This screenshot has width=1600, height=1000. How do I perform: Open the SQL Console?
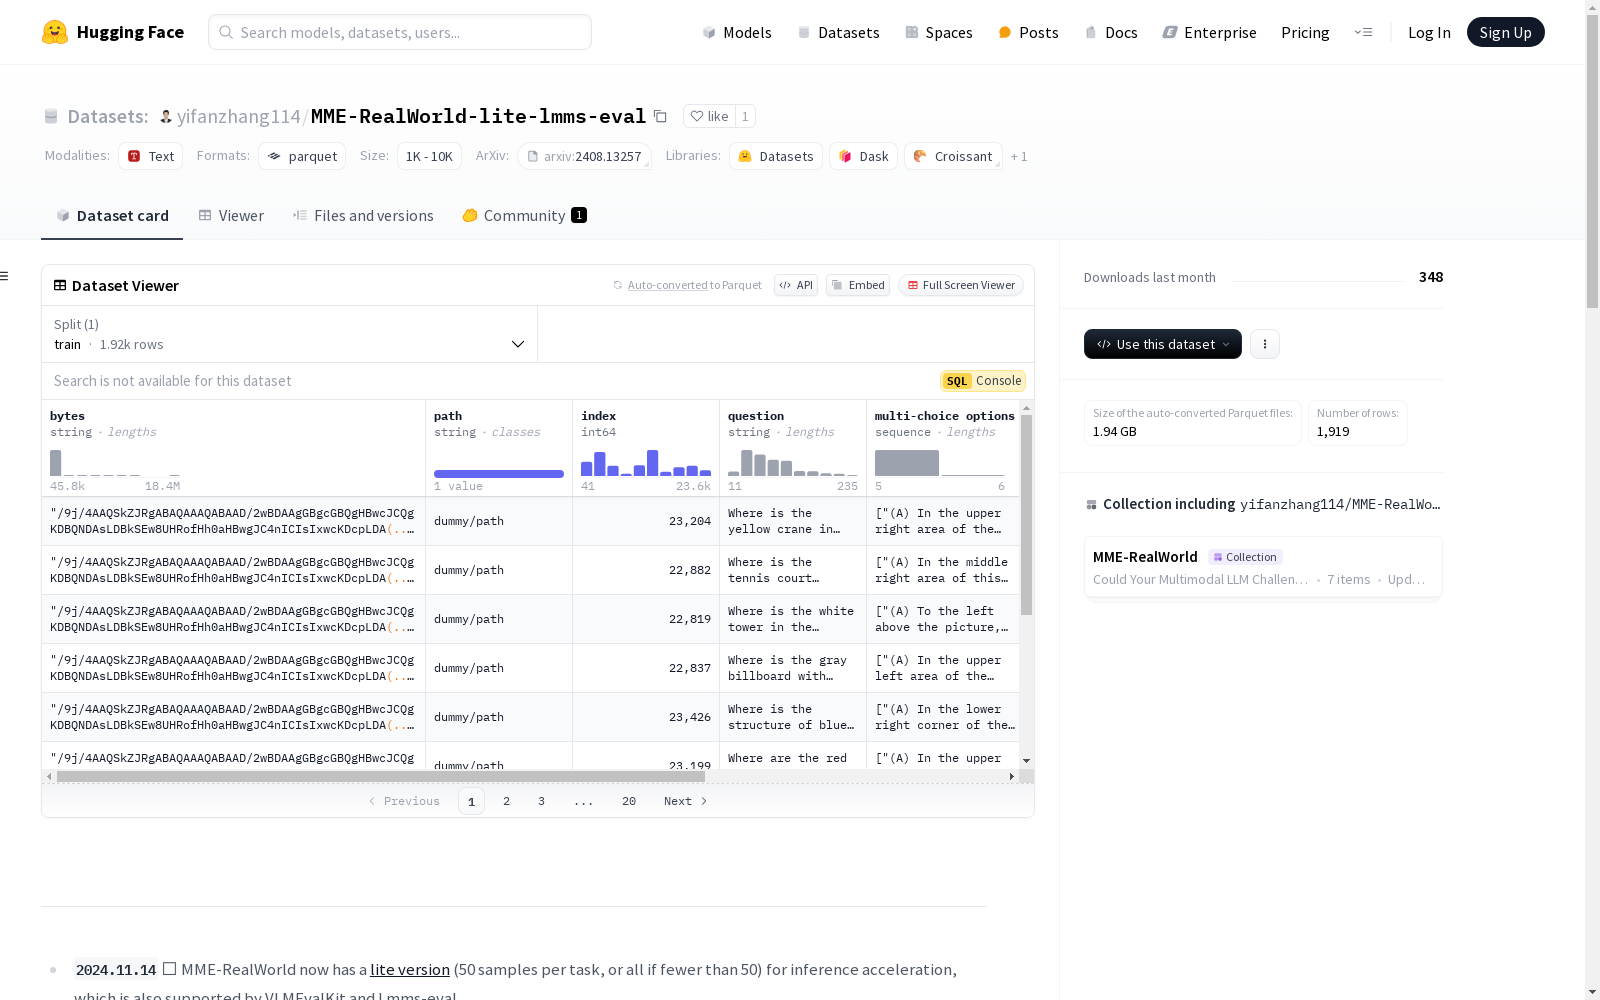click(983, 381)
